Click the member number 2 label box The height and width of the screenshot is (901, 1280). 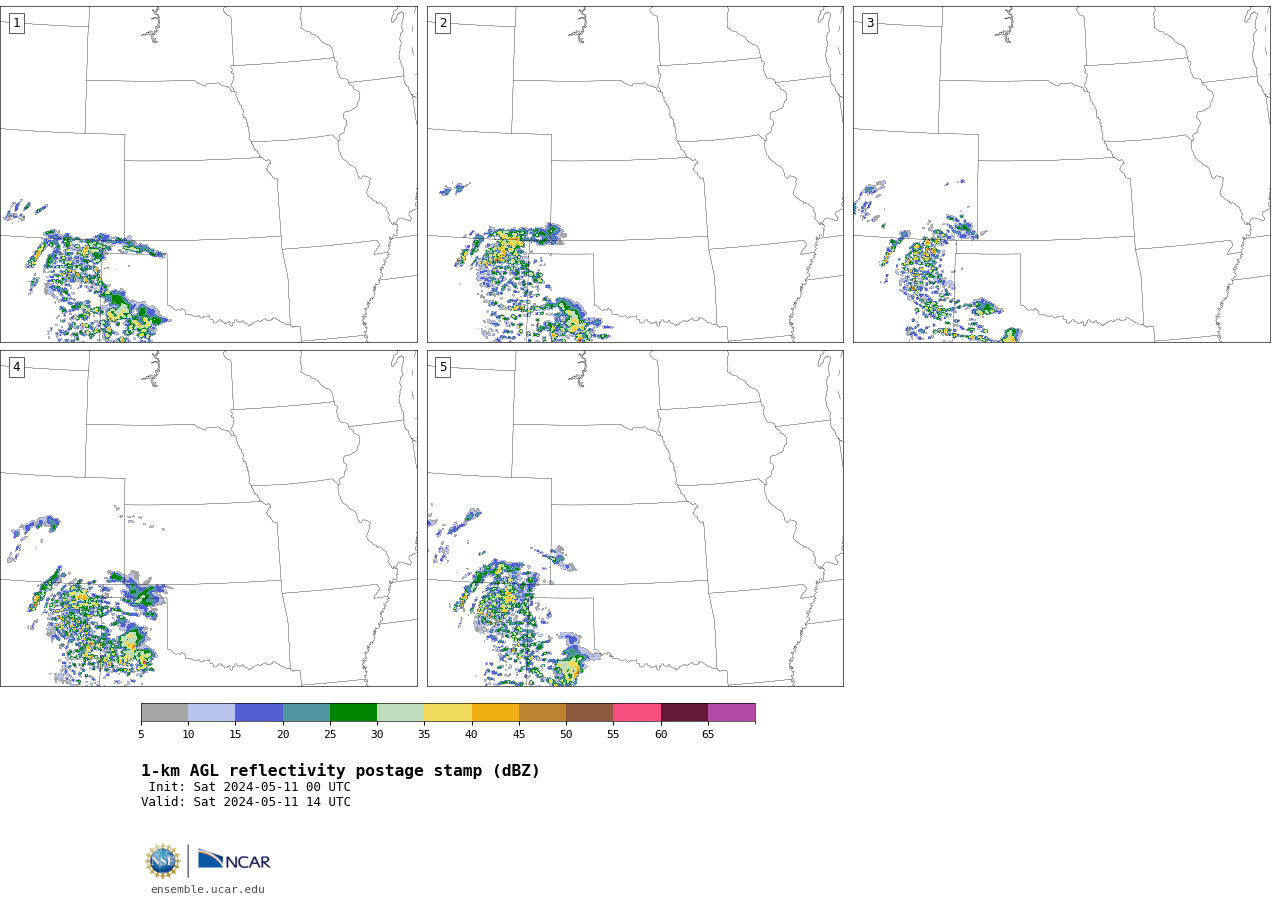pos(443,23)
